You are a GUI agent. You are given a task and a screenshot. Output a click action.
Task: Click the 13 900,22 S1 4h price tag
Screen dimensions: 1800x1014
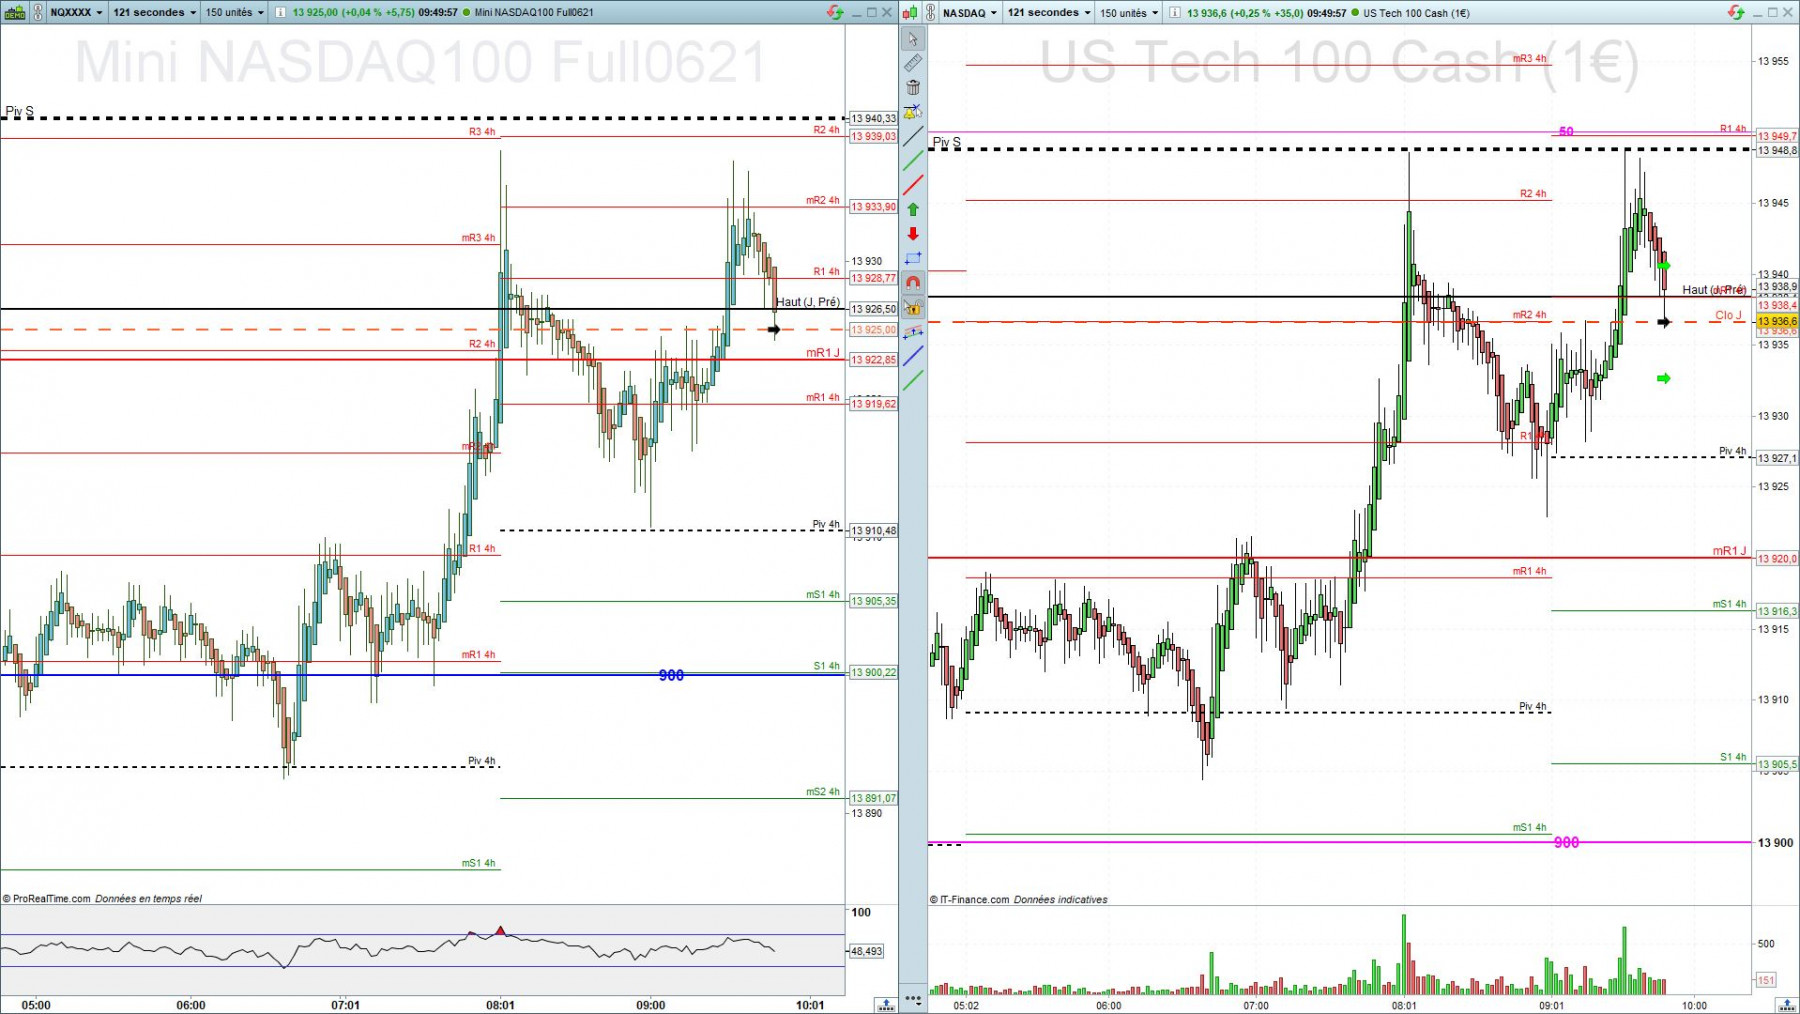[x=873, y=673]
